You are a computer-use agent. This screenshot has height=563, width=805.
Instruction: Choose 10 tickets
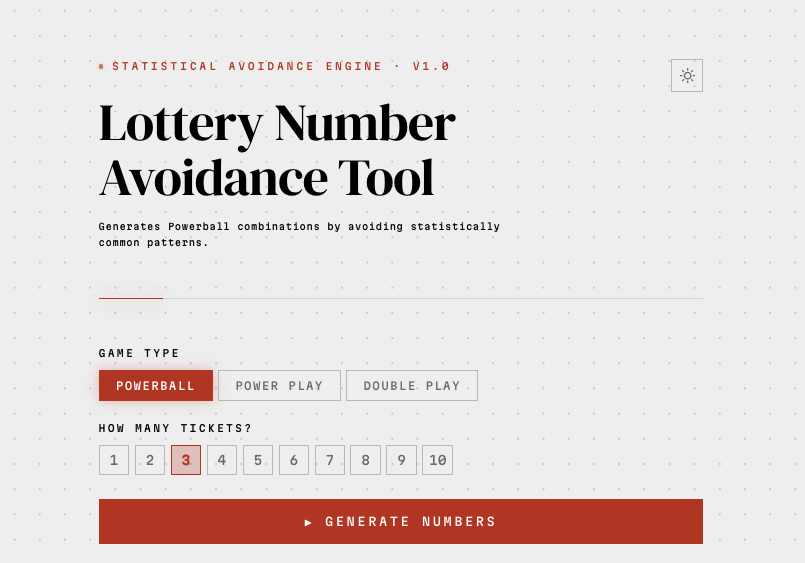tap(437, 460)
